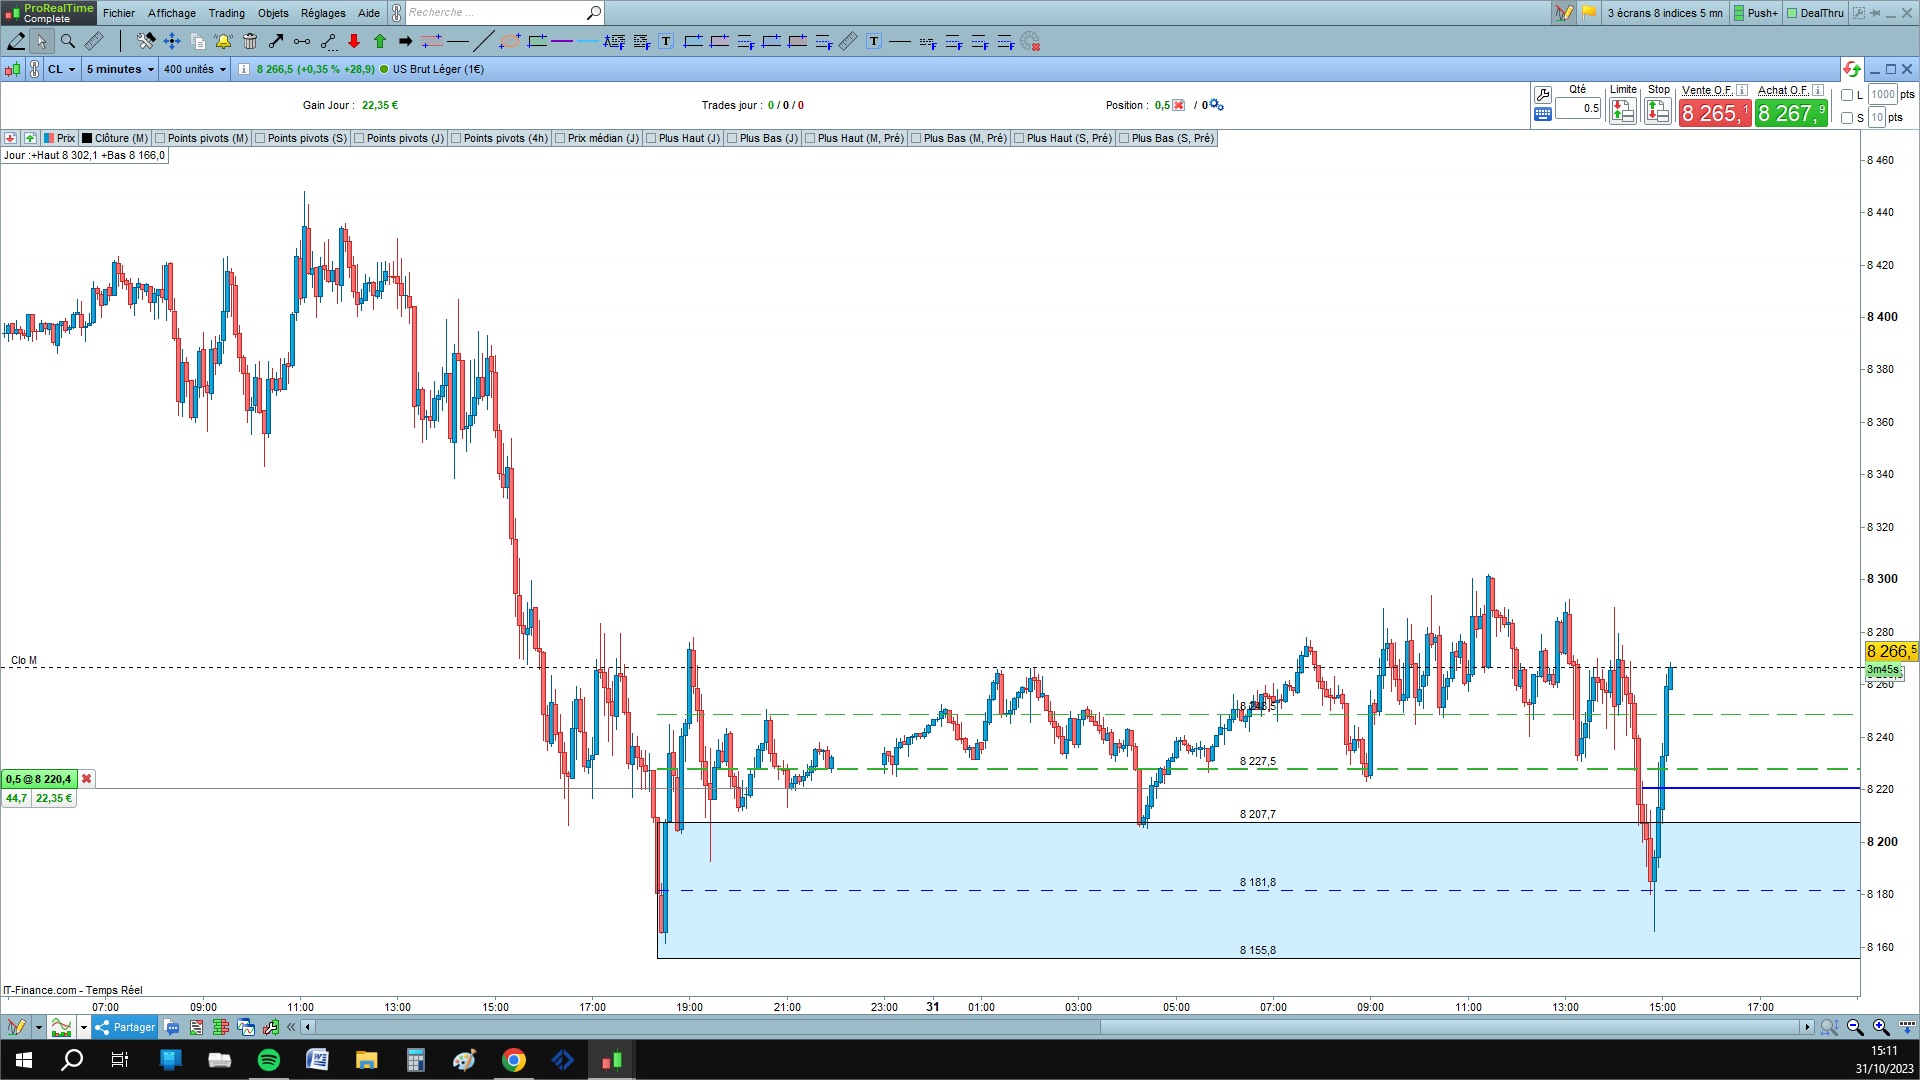Enable the S stop checkbox
The image size is (1920, 1080).
point(1847,118)
